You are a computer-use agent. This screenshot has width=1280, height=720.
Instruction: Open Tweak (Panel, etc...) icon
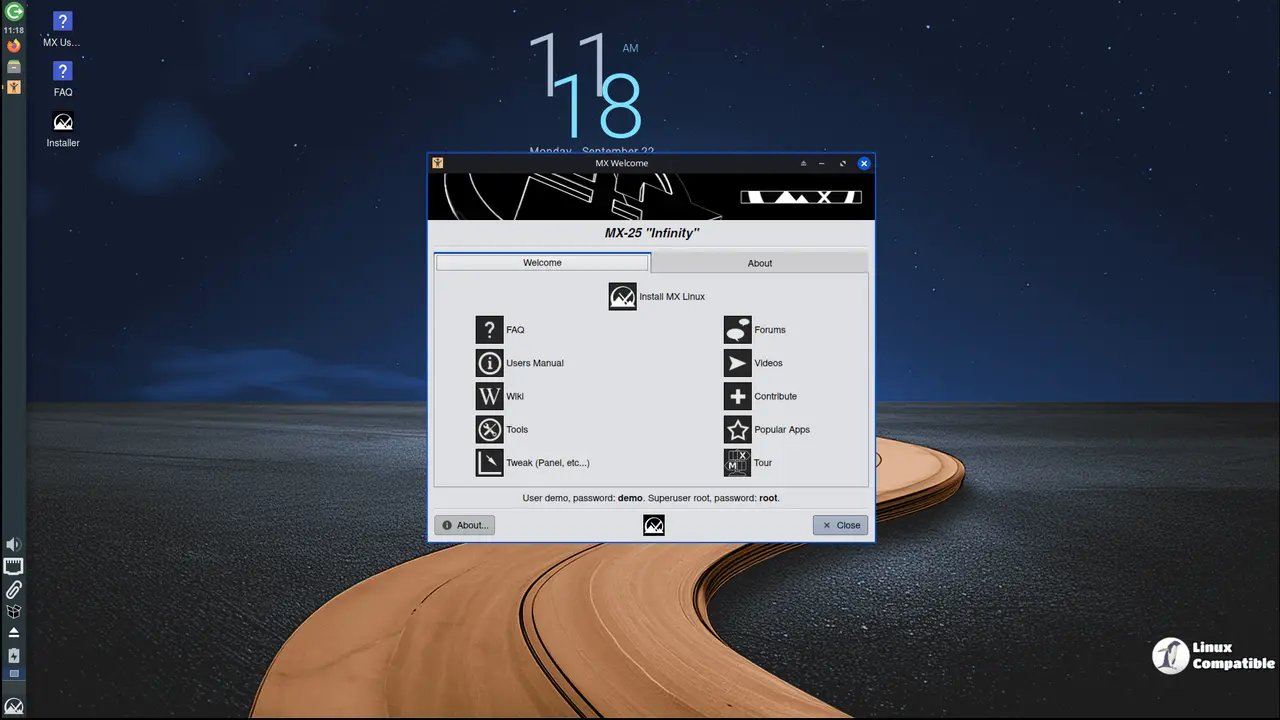click(x=489, y=463)
